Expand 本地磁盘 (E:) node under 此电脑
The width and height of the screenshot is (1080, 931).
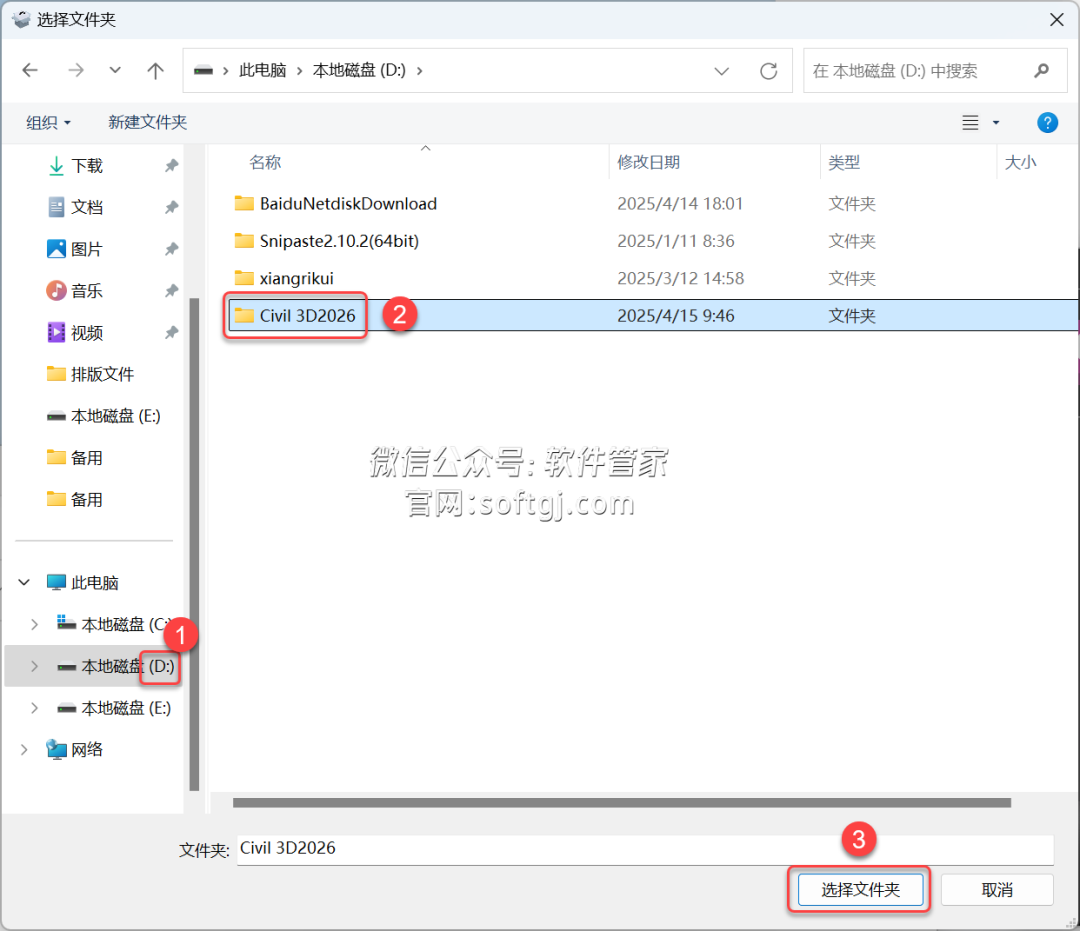coord(34,709)
